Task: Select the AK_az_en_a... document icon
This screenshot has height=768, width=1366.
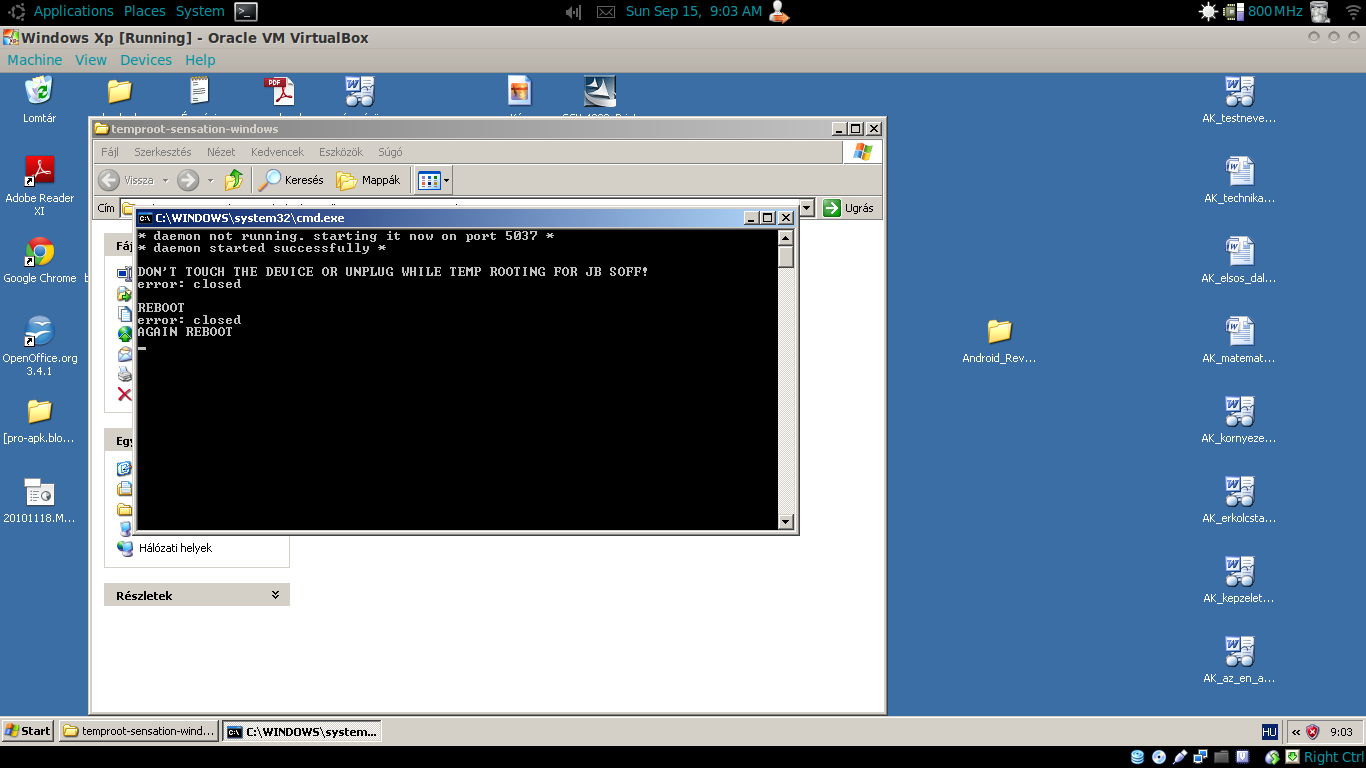Action: click(1239, 651)
